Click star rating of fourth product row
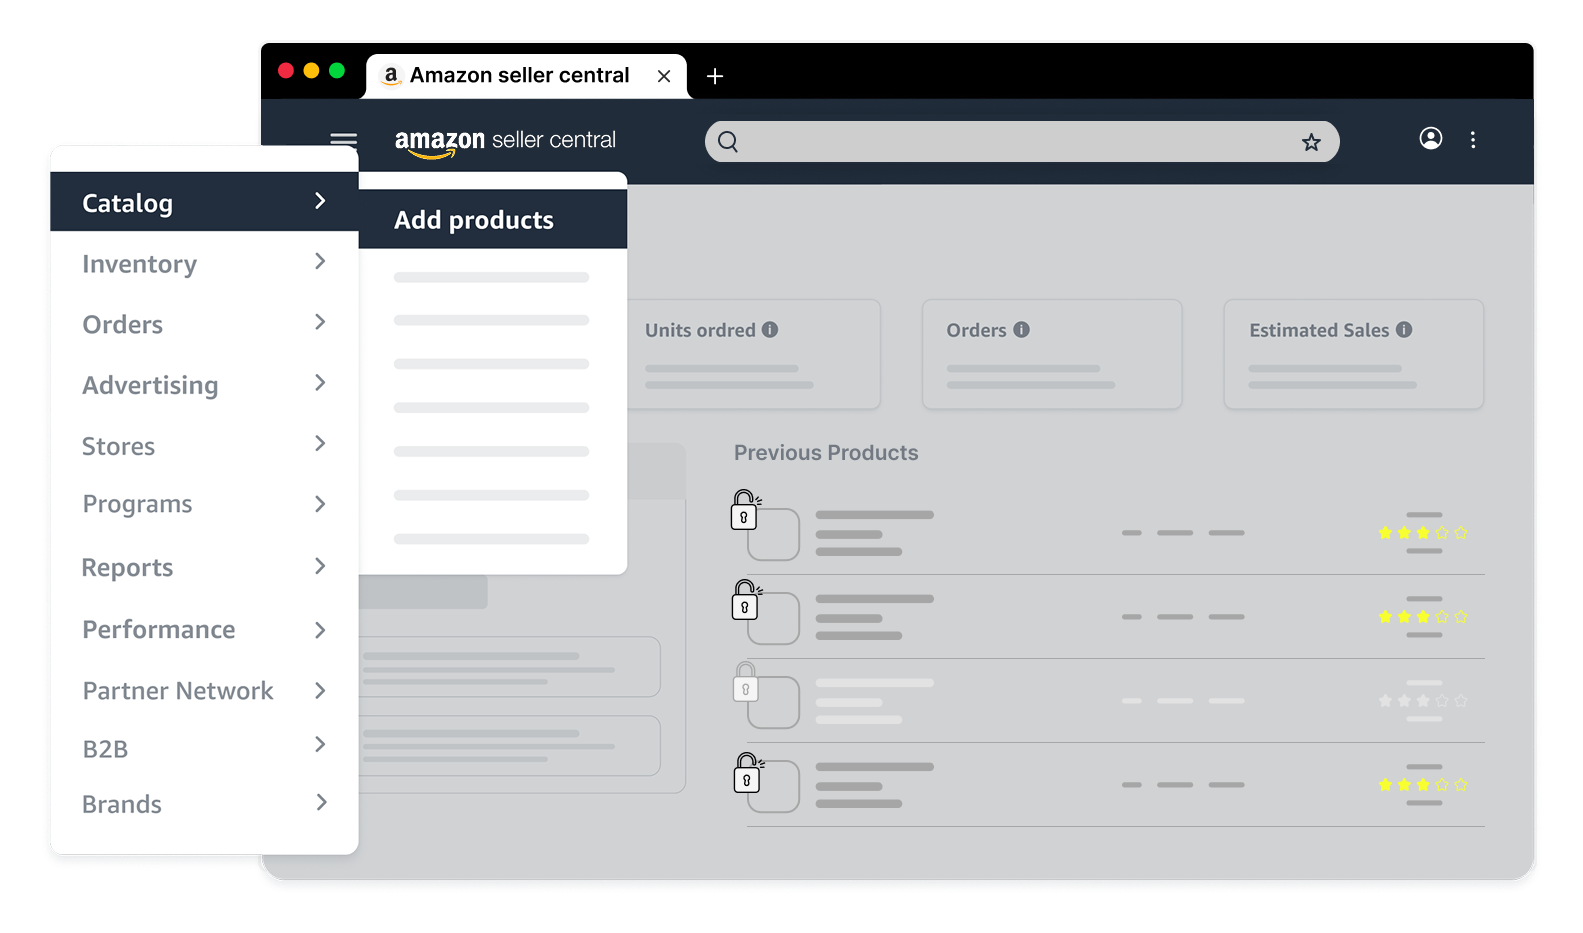This screenshot has height=933, width=1583. coord(1423,785)
